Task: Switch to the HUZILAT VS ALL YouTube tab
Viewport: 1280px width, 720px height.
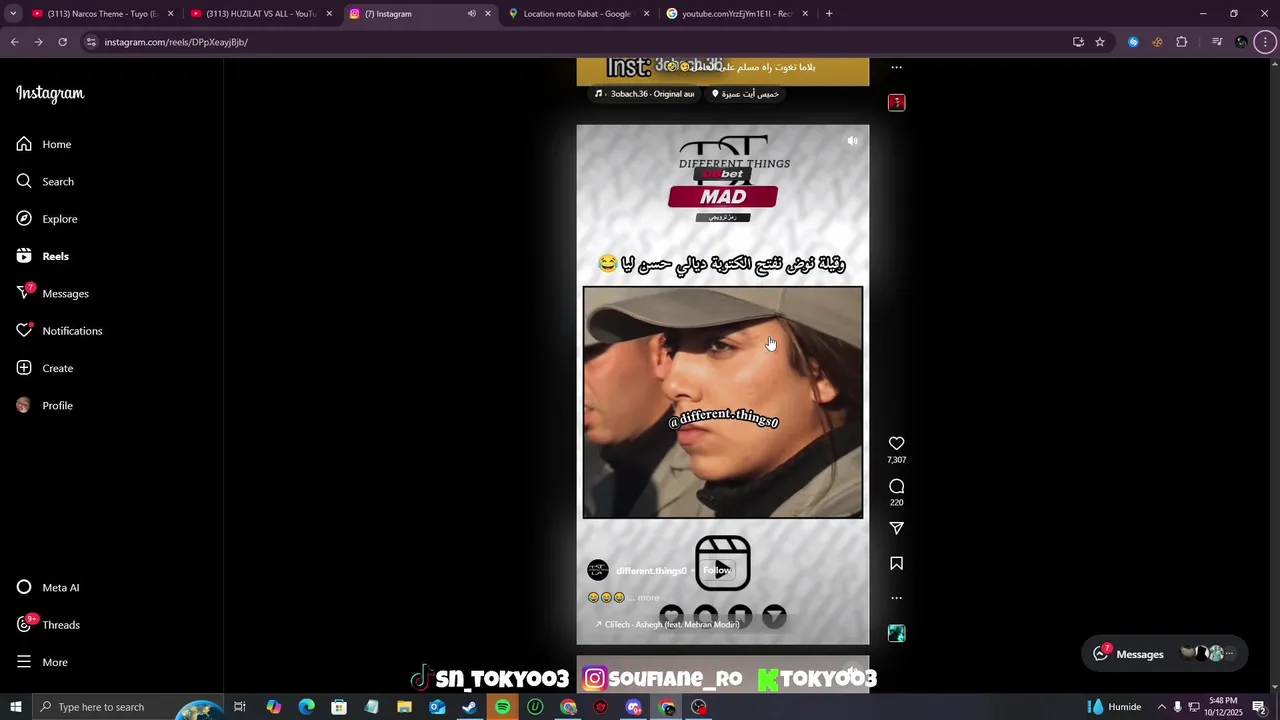Action: click(x=262, y=14)
